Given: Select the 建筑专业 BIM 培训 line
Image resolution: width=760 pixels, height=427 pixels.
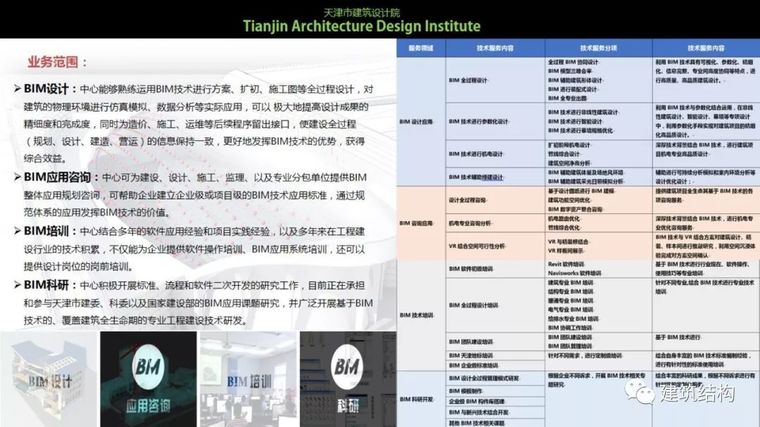Looking at the screenshot, I should (x=570, y=282).
